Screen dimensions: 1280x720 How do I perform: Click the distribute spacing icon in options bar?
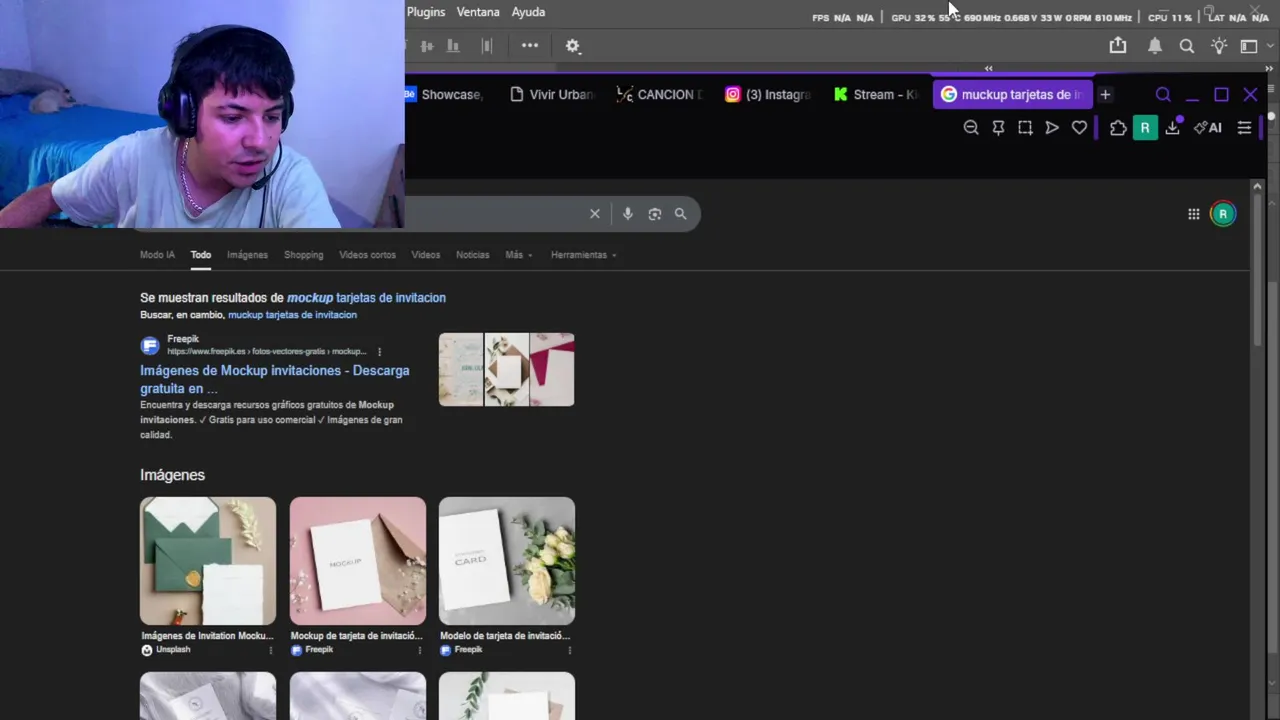[487, 46]
